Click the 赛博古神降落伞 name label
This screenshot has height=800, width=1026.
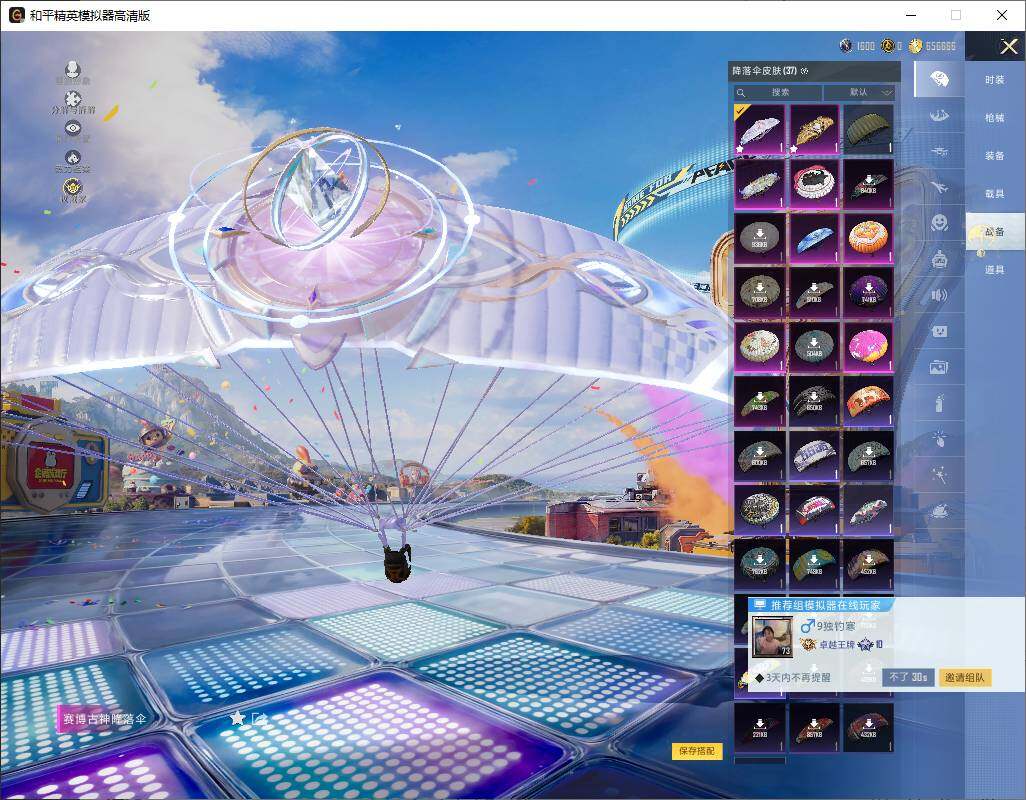[104, 719]
